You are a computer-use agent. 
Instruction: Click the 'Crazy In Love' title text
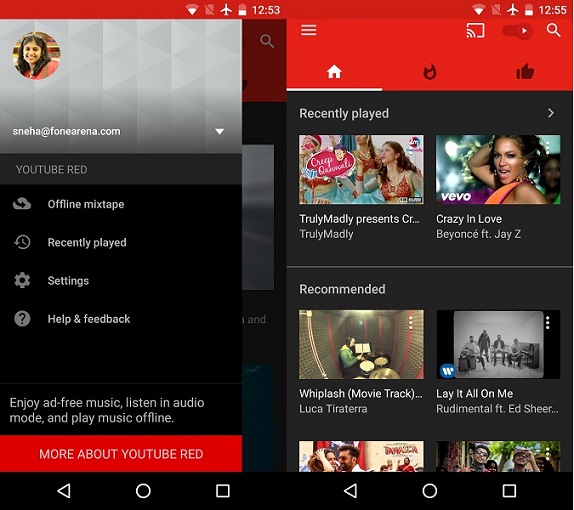(x=469, y=219)
